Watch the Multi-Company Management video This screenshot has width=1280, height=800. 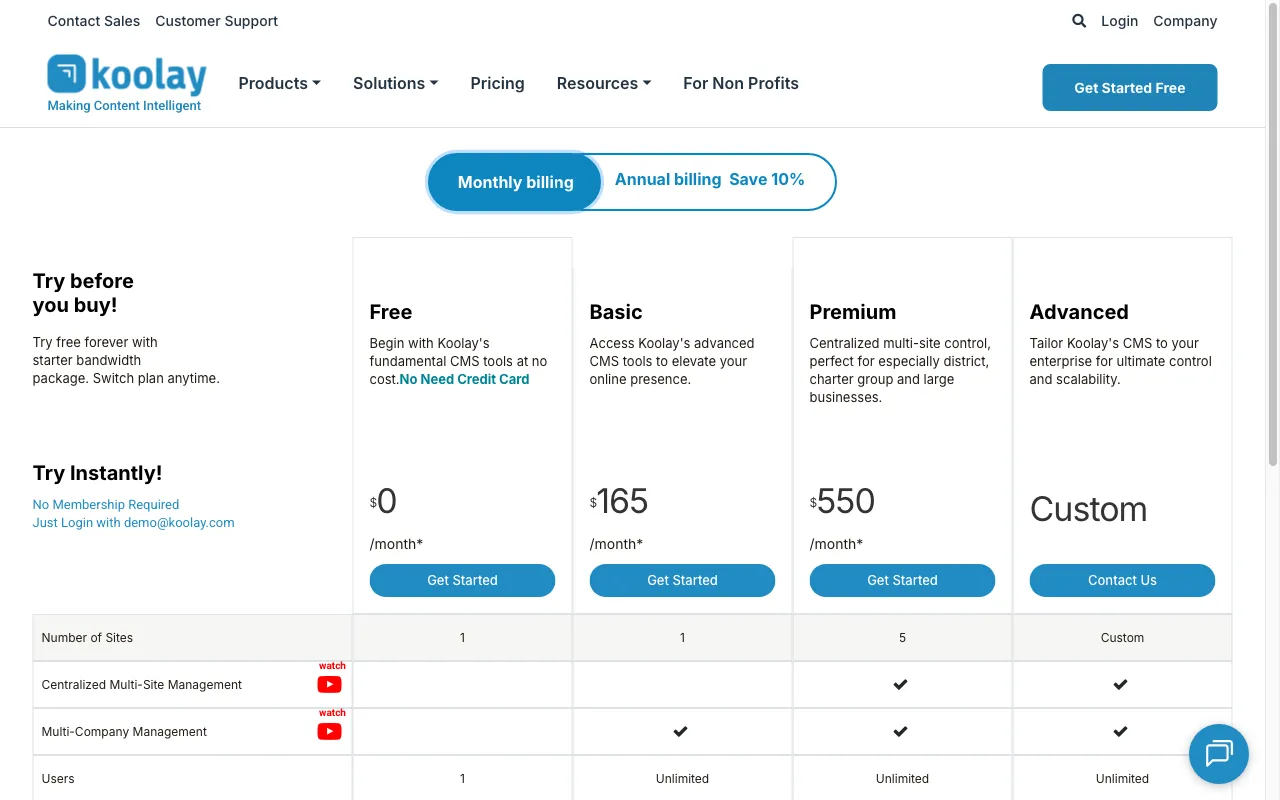329,731
